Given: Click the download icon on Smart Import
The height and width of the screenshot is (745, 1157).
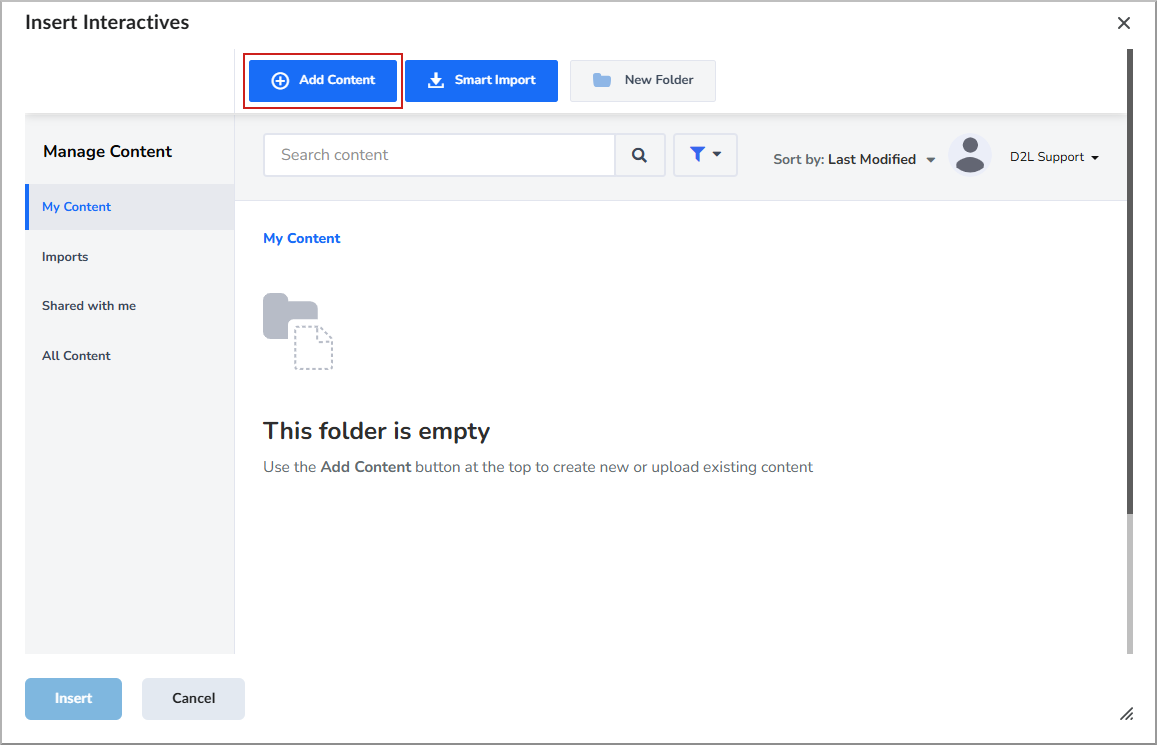Looking at the screenshot, I should click(438, 80).
